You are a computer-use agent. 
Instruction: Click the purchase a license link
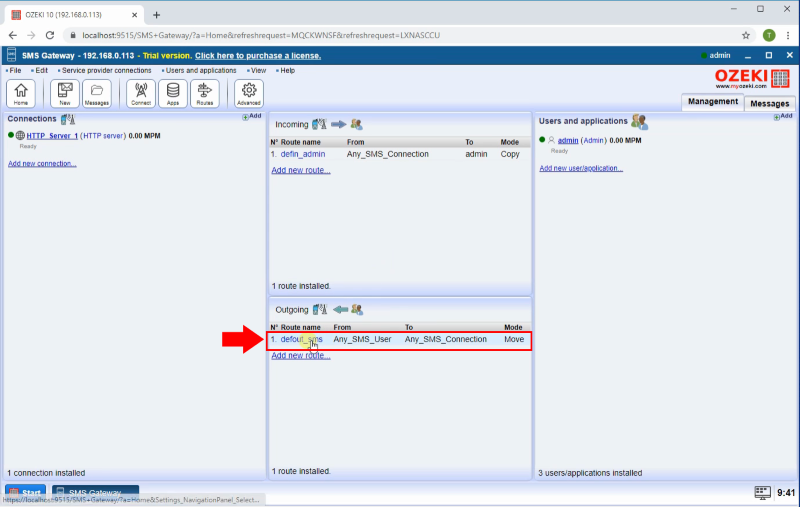click(258, 56)
